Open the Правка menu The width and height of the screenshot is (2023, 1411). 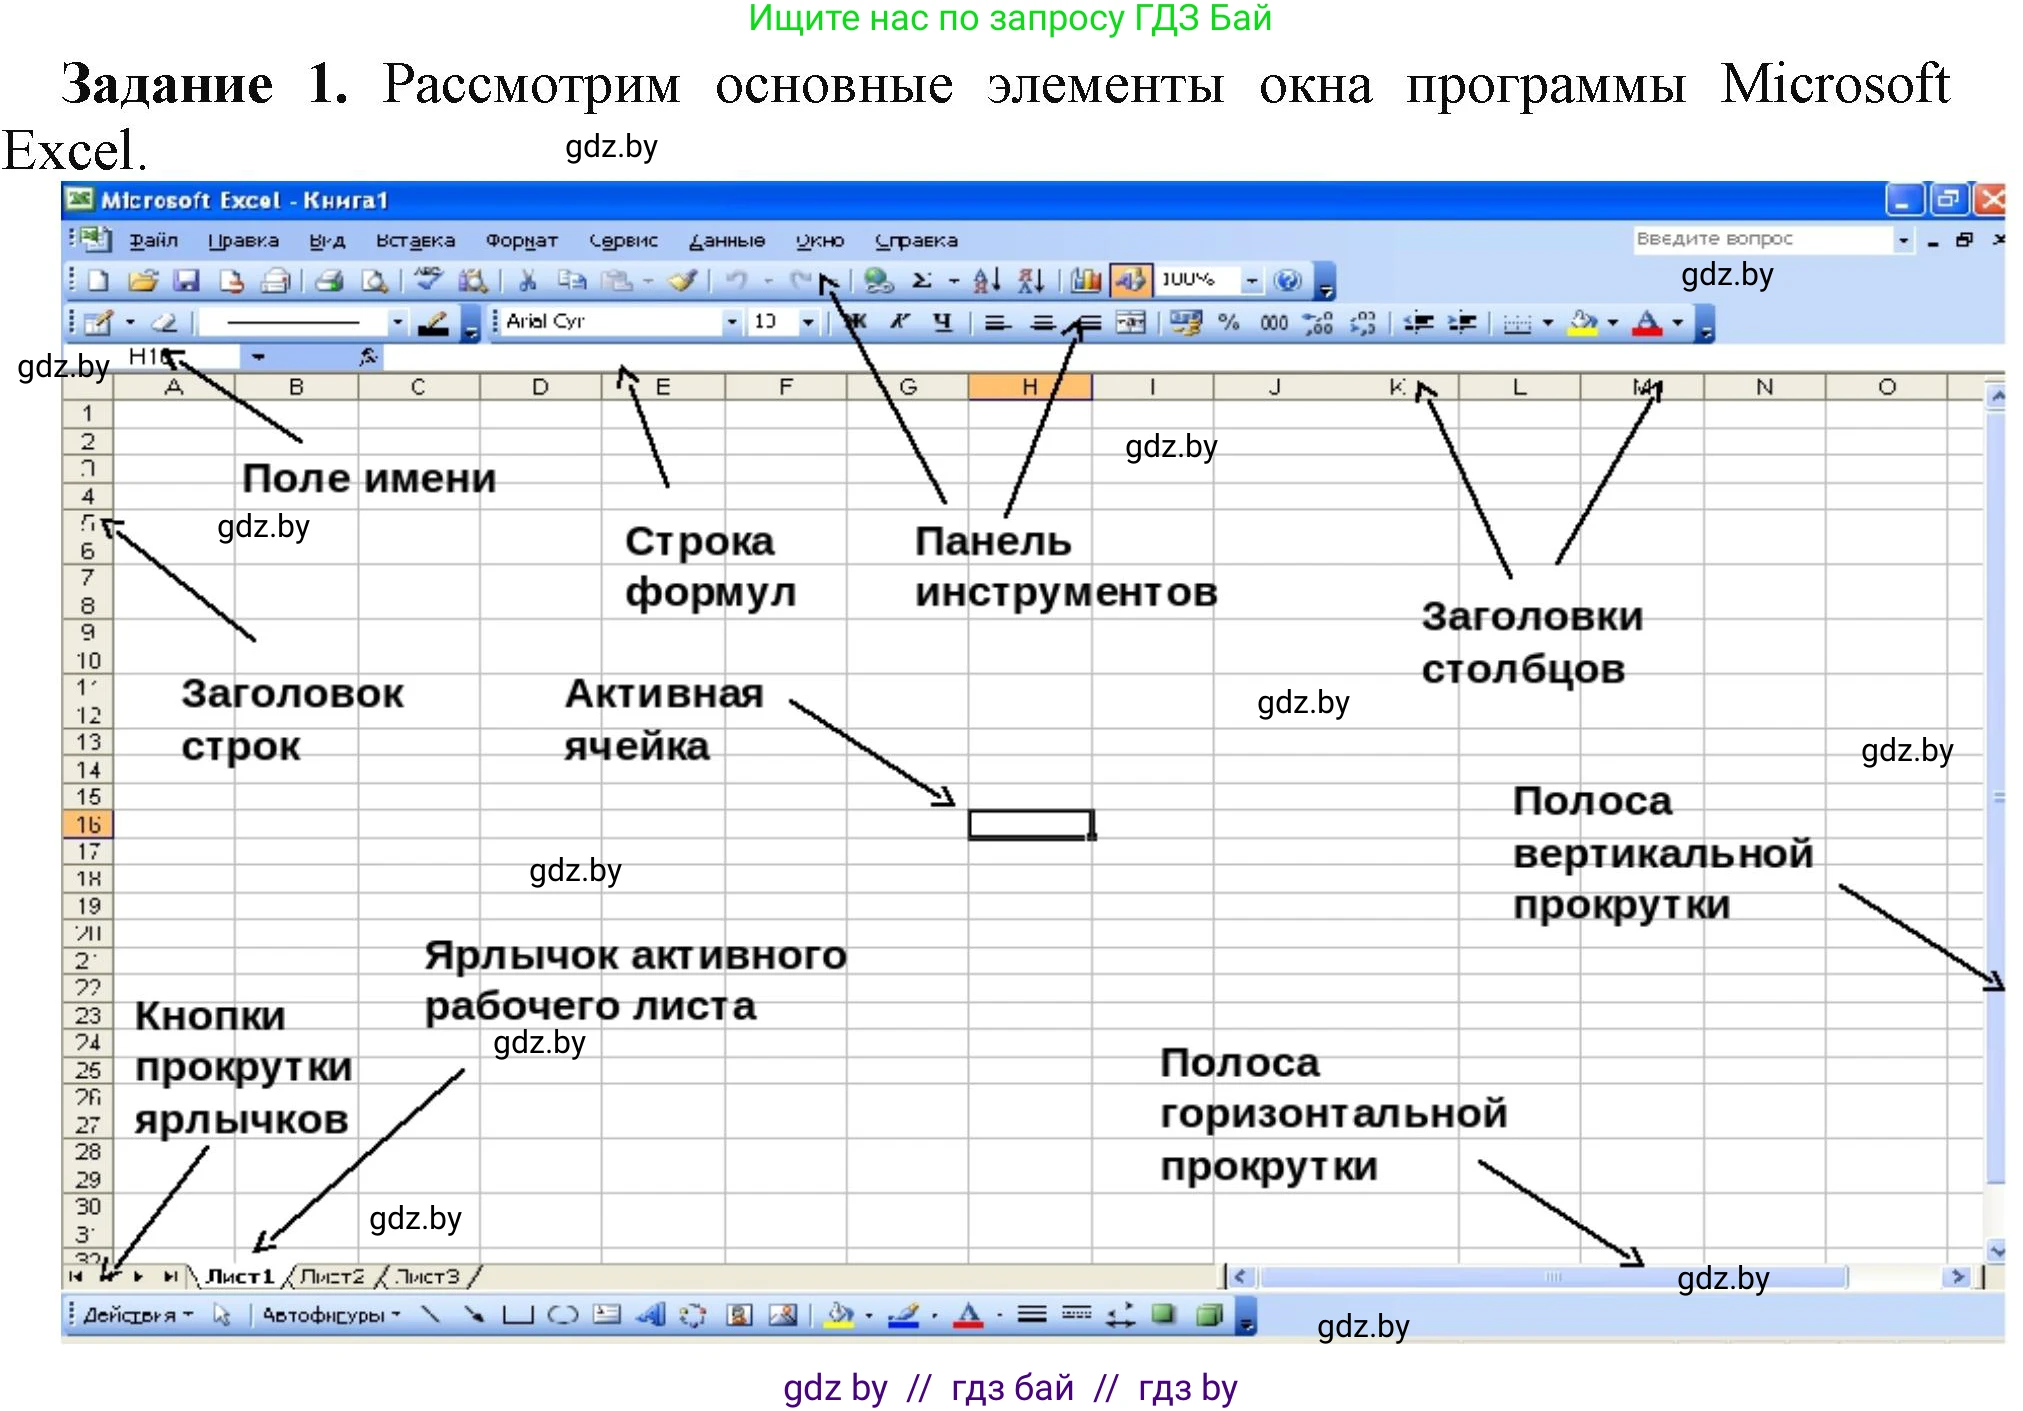click(243, 240)
